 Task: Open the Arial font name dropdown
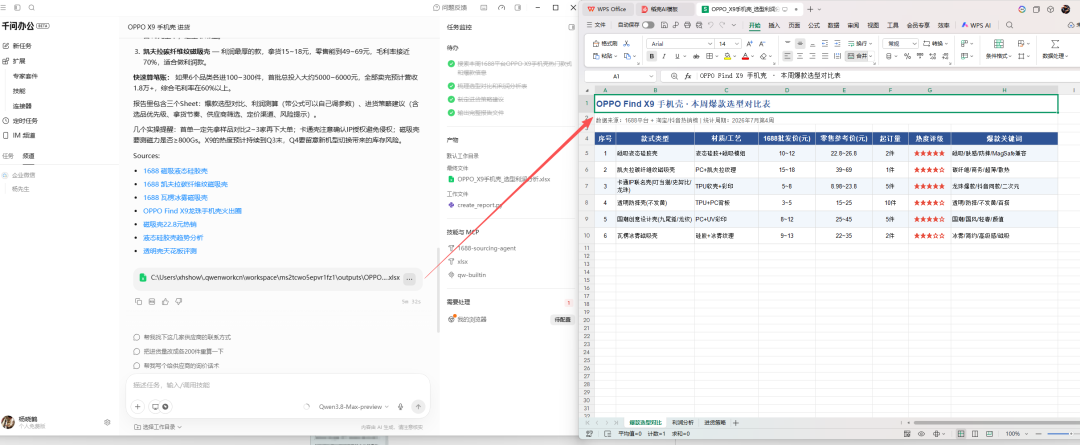708,43
